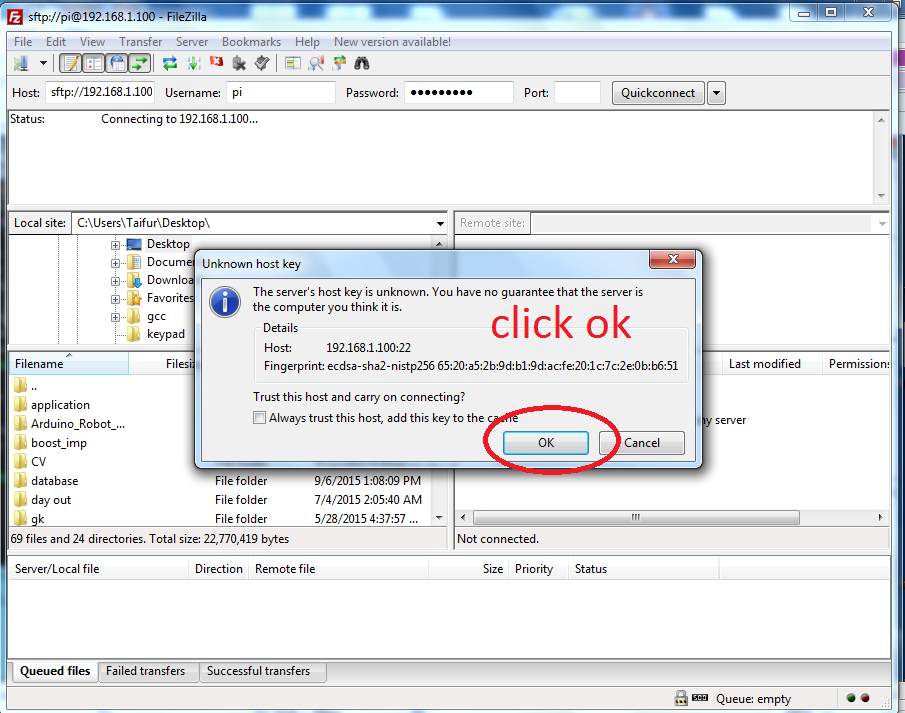The width and height of the screenshot is (905, 713).
Task: Expand the Documents tree node
Action: pos(115,263)
